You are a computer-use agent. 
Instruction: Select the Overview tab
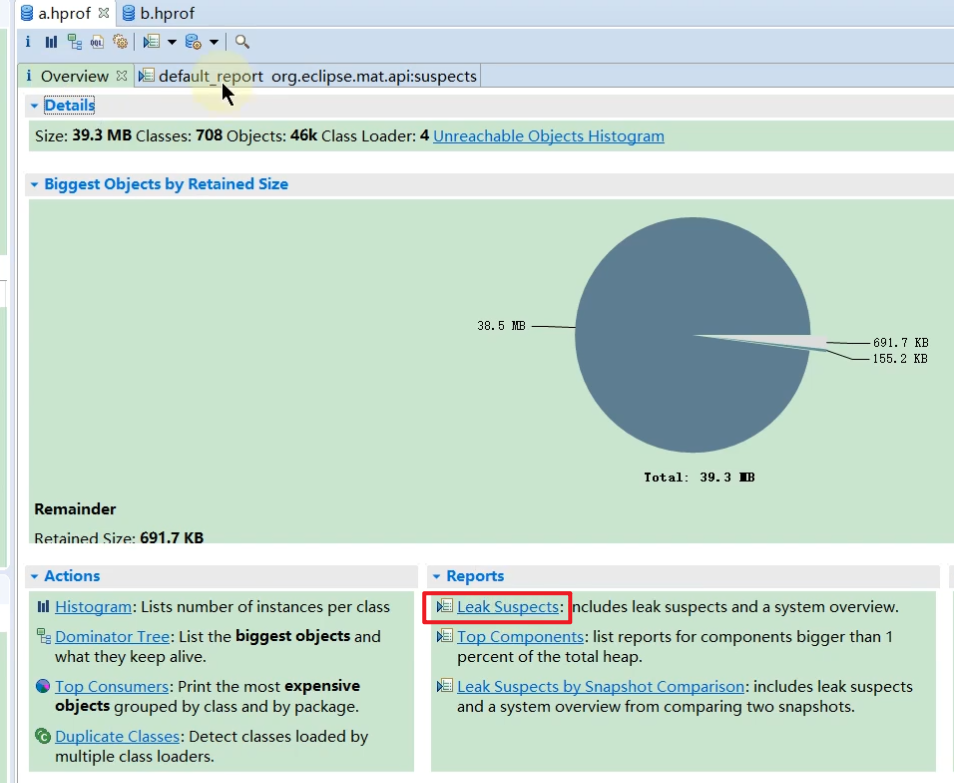click(74, 76)
